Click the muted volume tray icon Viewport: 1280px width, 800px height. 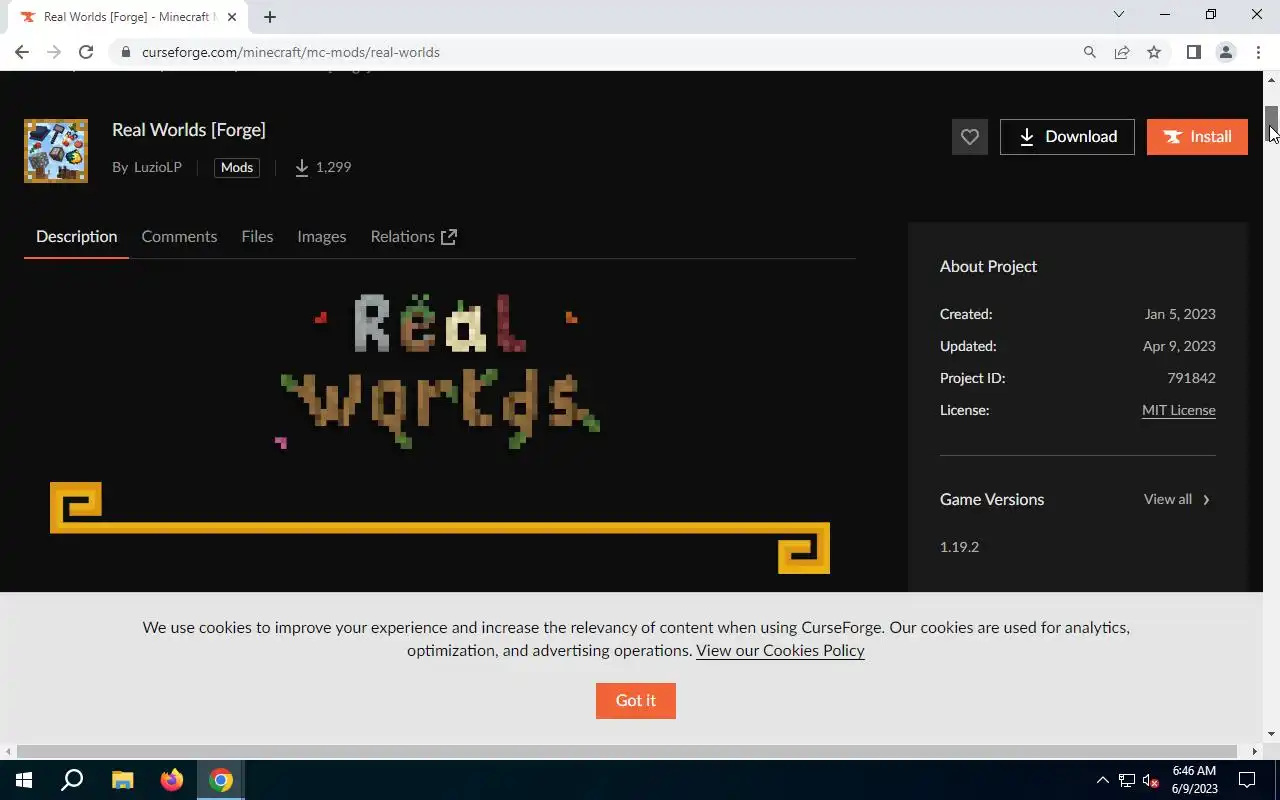pos(1151,780)
